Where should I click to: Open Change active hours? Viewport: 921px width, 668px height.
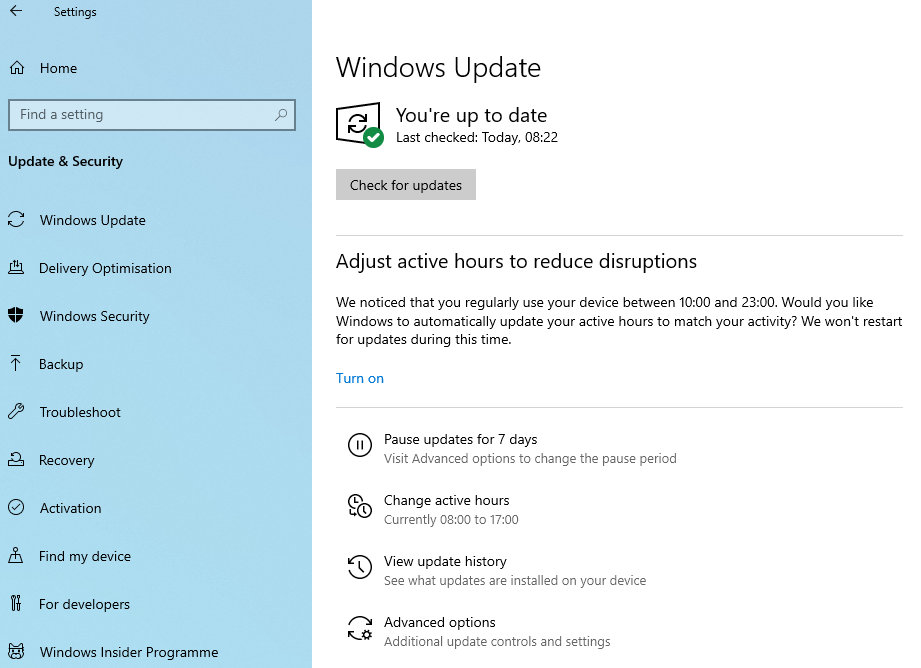tap(446, 500)
